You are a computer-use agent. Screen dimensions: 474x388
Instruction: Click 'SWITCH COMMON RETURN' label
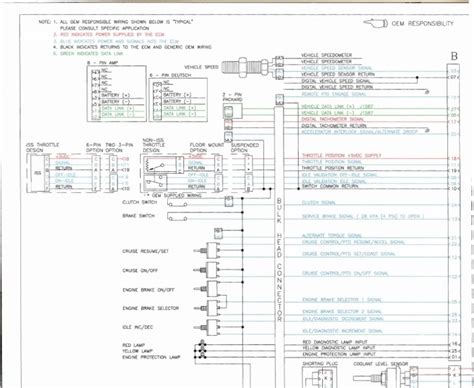pyautogui.click(x=330, y=186)
